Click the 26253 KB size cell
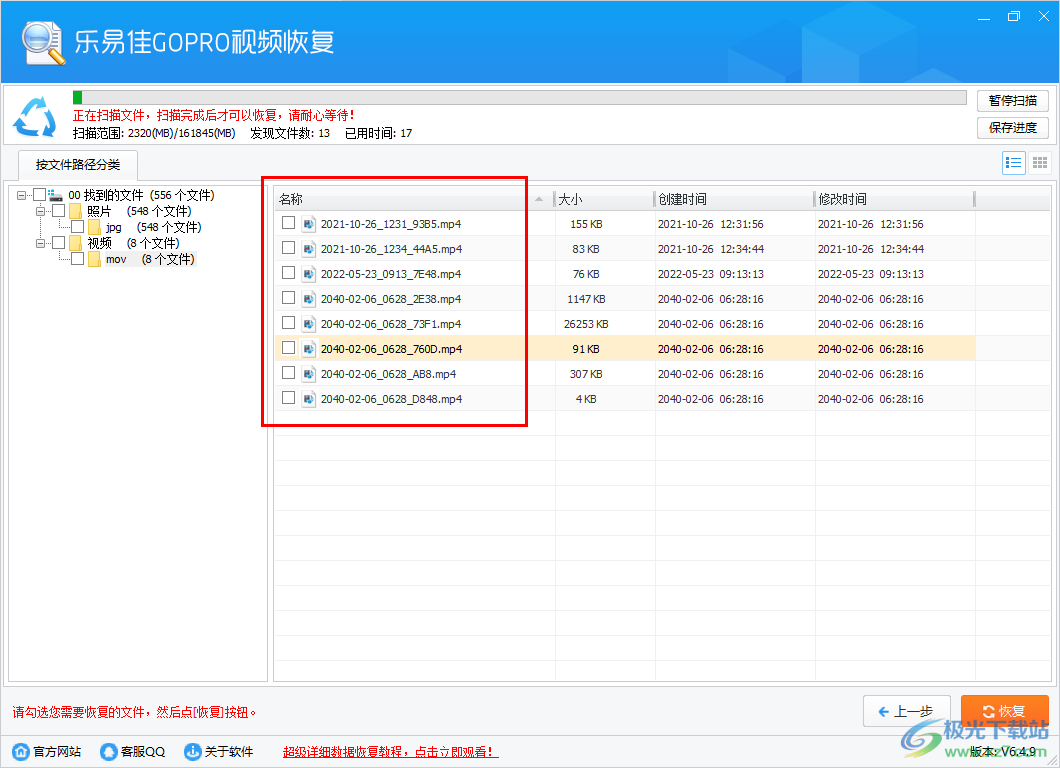This screenshot has height=768, width=1060. point(586,324)
